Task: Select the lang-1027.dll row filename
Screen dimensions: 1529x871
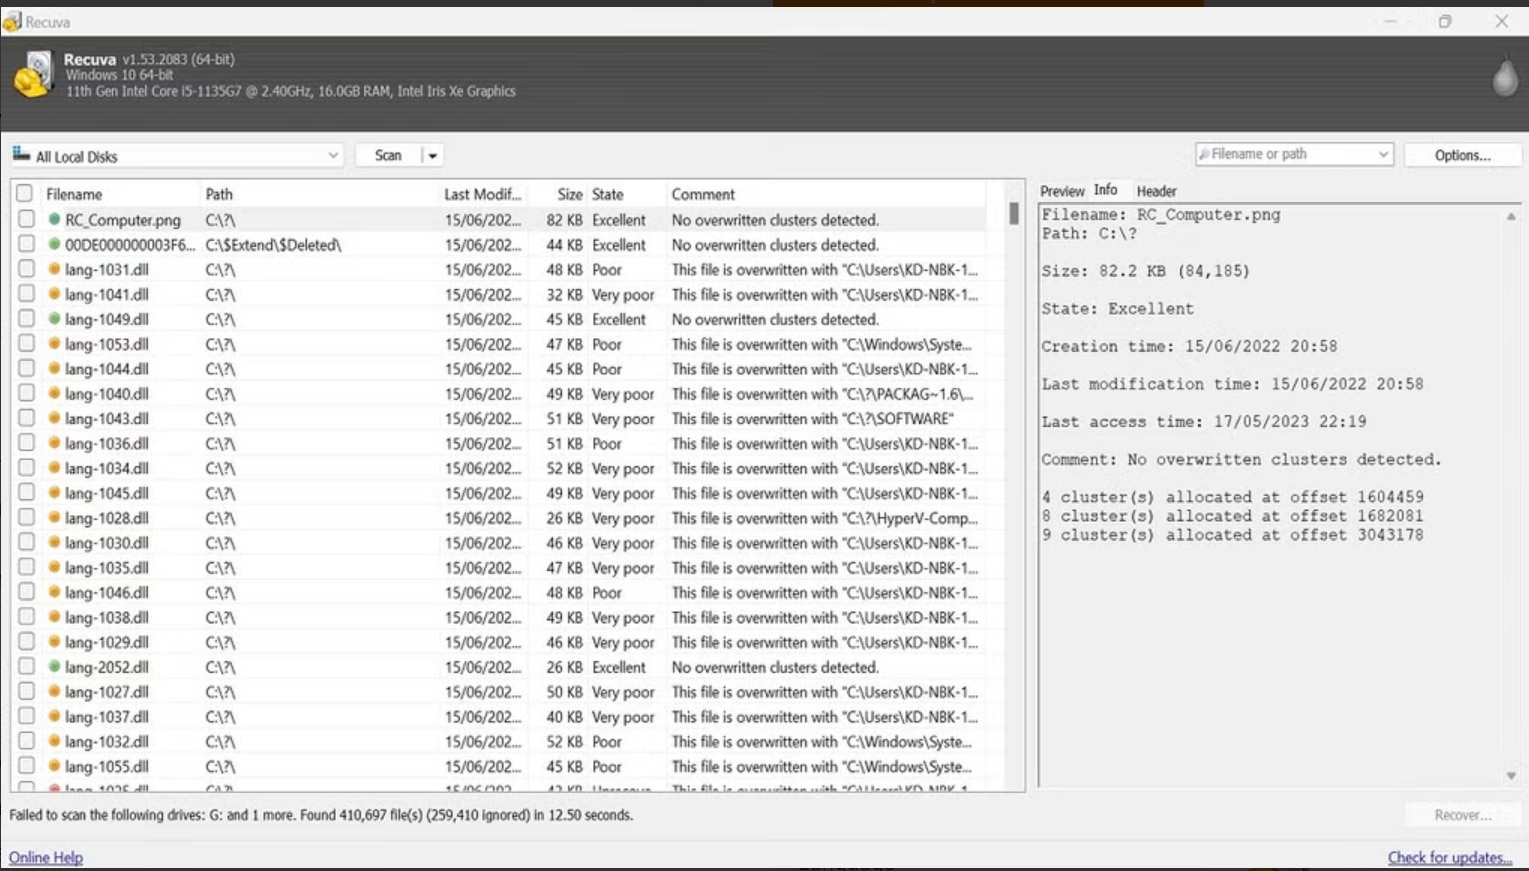Action: pyautogui.click(x=106, y=692)
